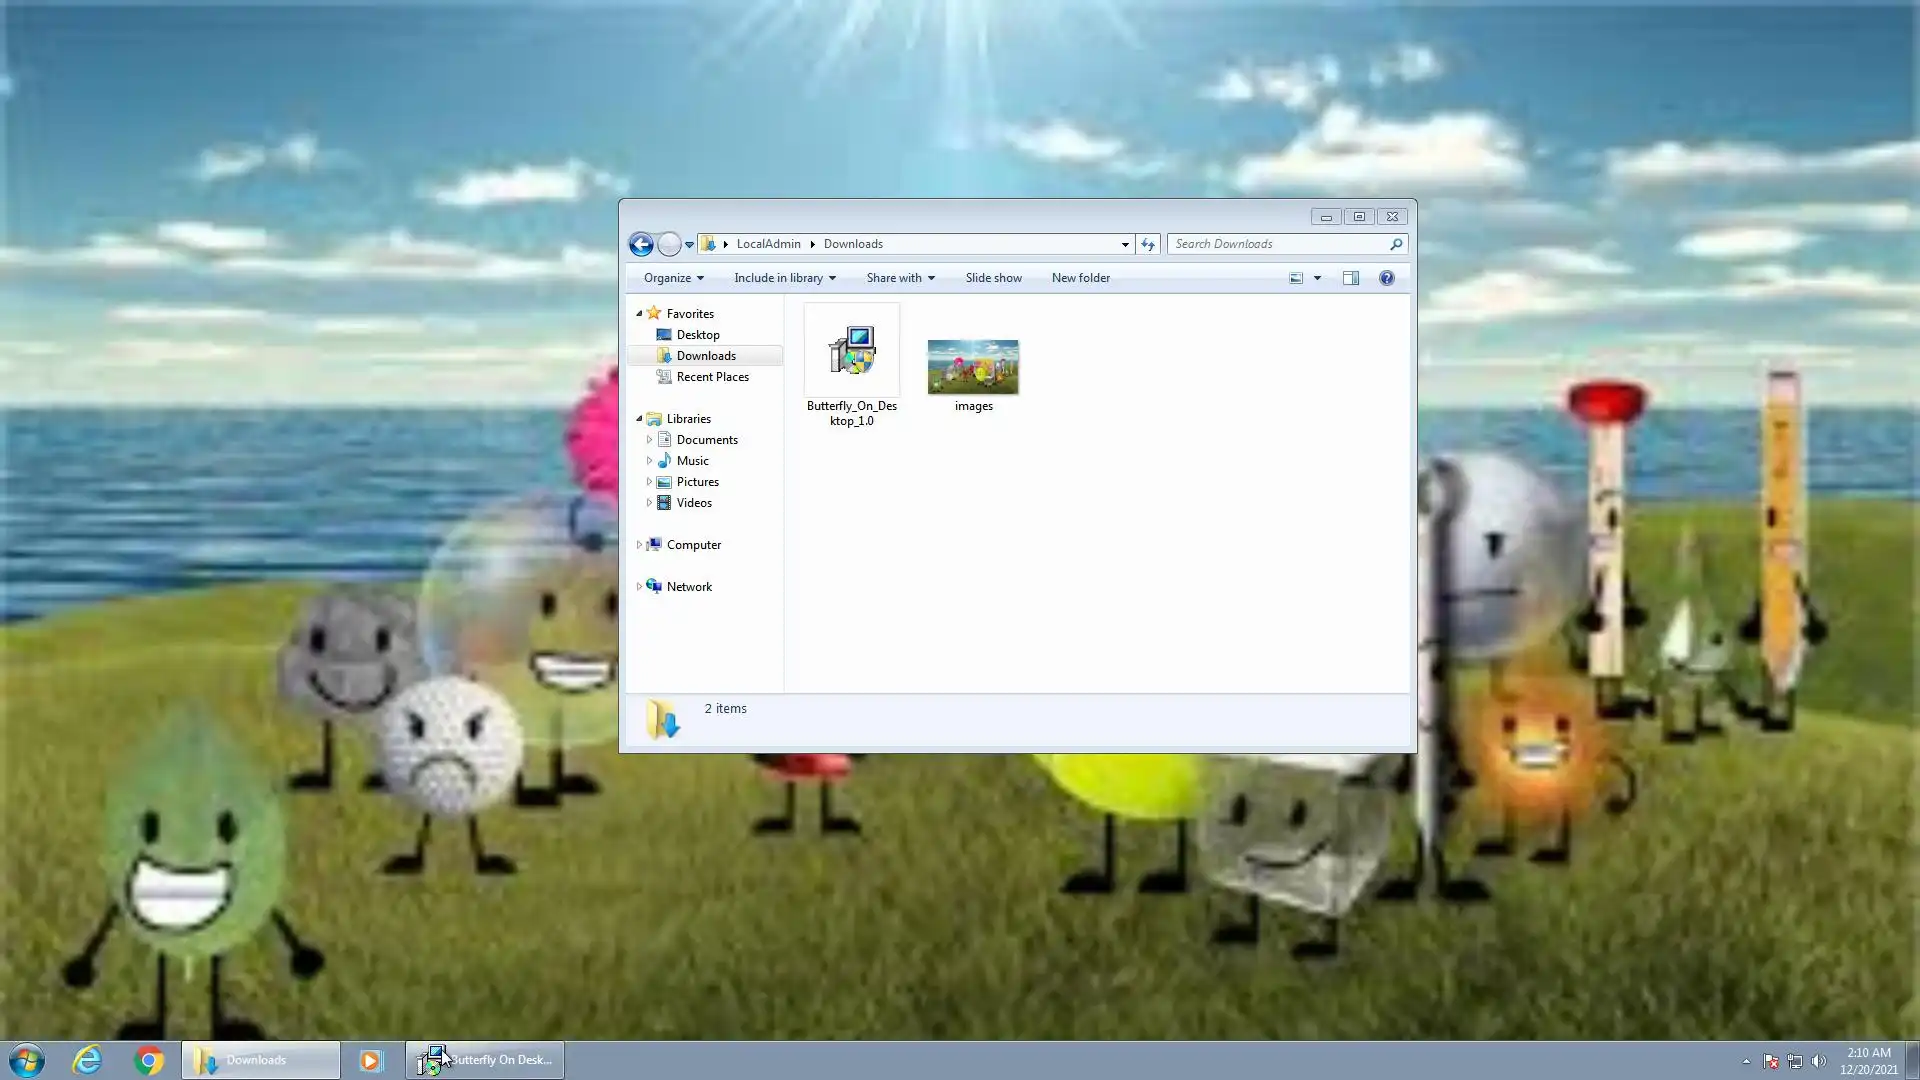Expand the view options arrow

[1317, 278]
